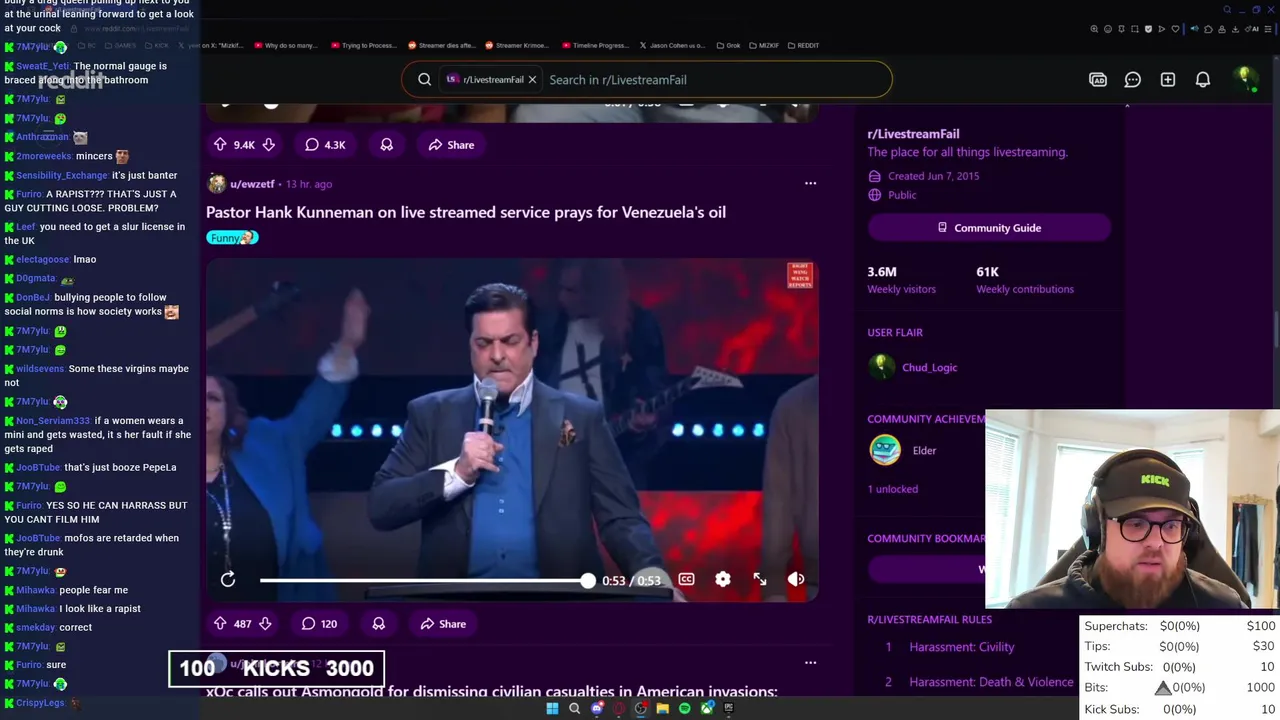Open the user avatar menu
Screen dimensions: 1280x720
pos(1245,79)
